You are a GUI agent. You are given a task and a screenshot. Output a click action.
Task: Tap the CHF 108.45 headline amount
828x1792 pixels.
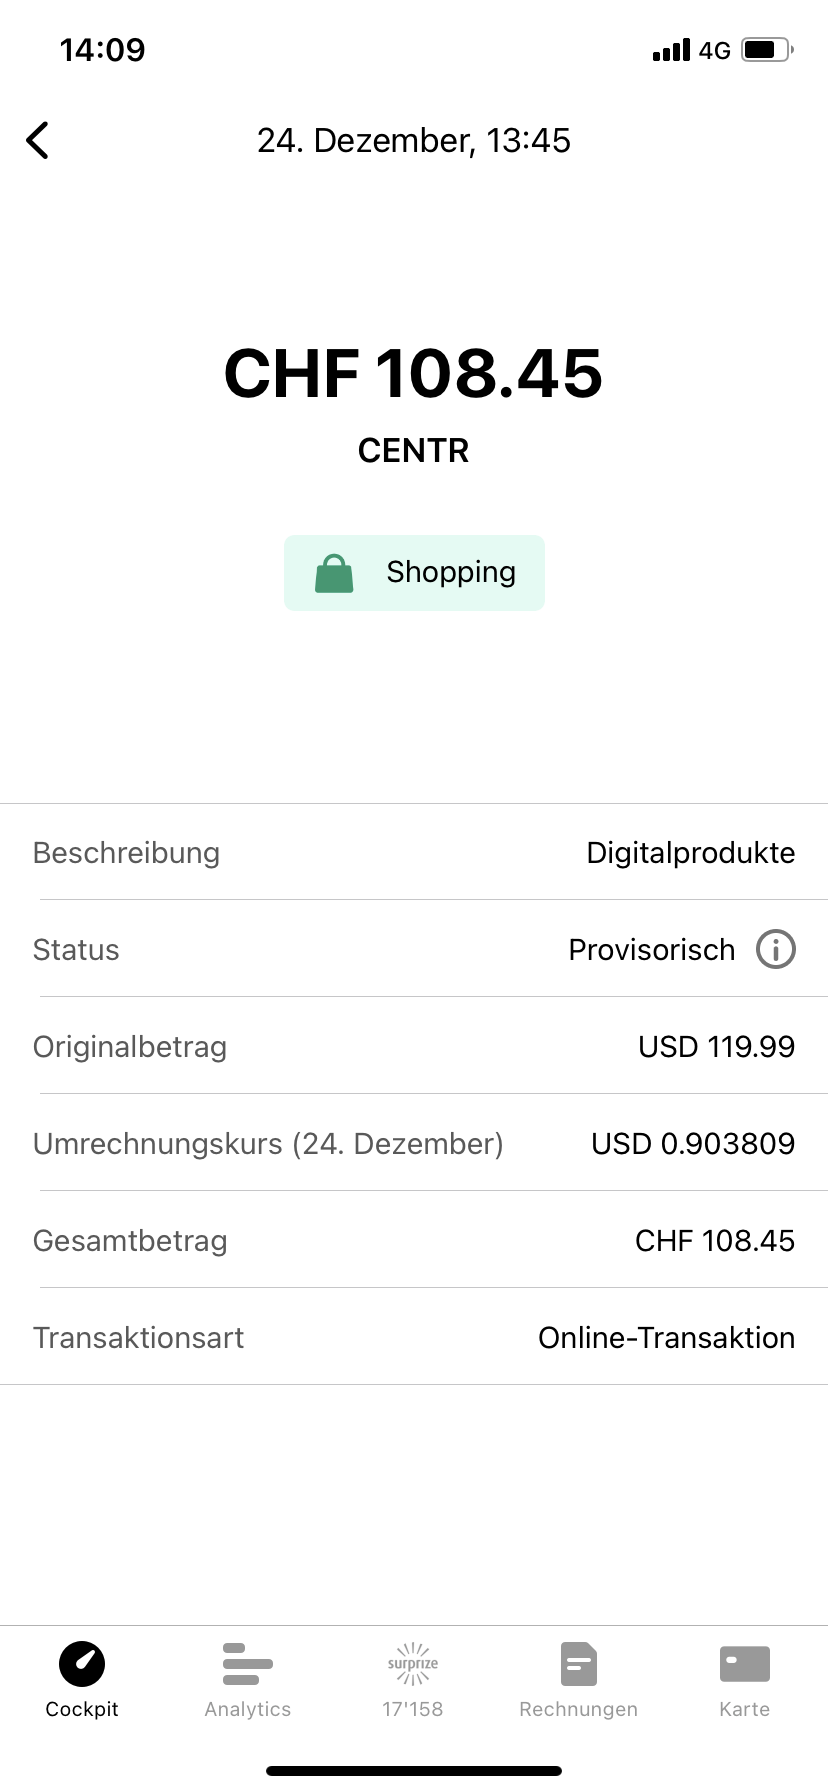(x=414, y=374)
